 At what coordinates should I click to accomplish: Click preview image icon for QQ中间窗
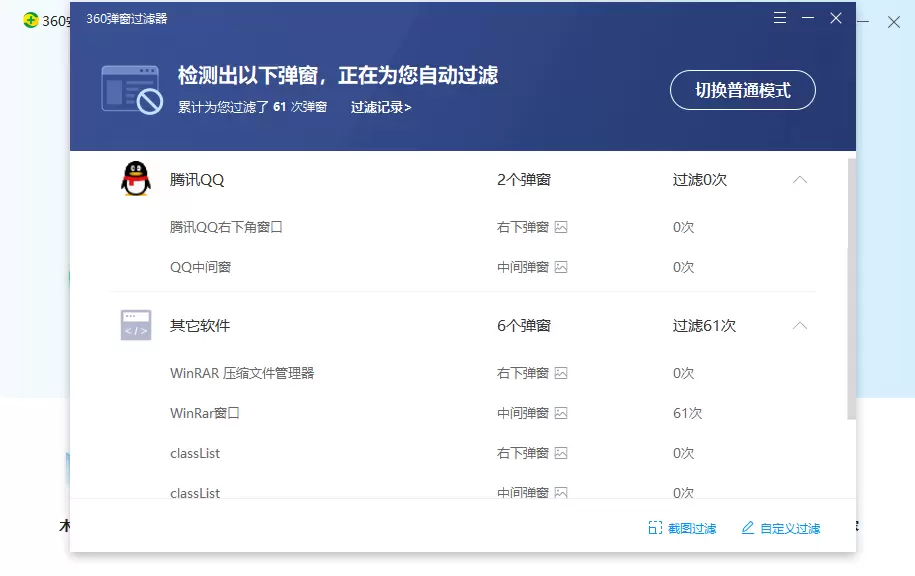point(561,267)
